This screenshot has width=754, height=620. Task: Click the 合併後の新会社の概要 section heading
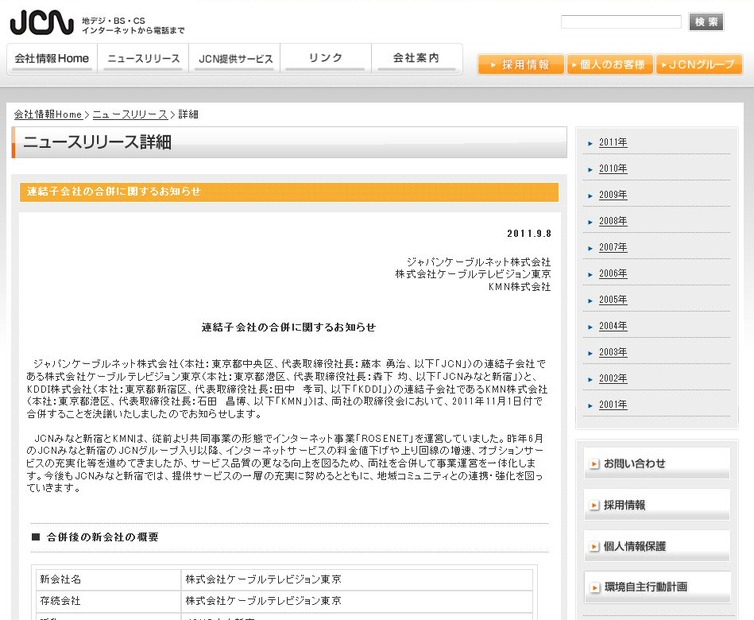pos(102,537)
